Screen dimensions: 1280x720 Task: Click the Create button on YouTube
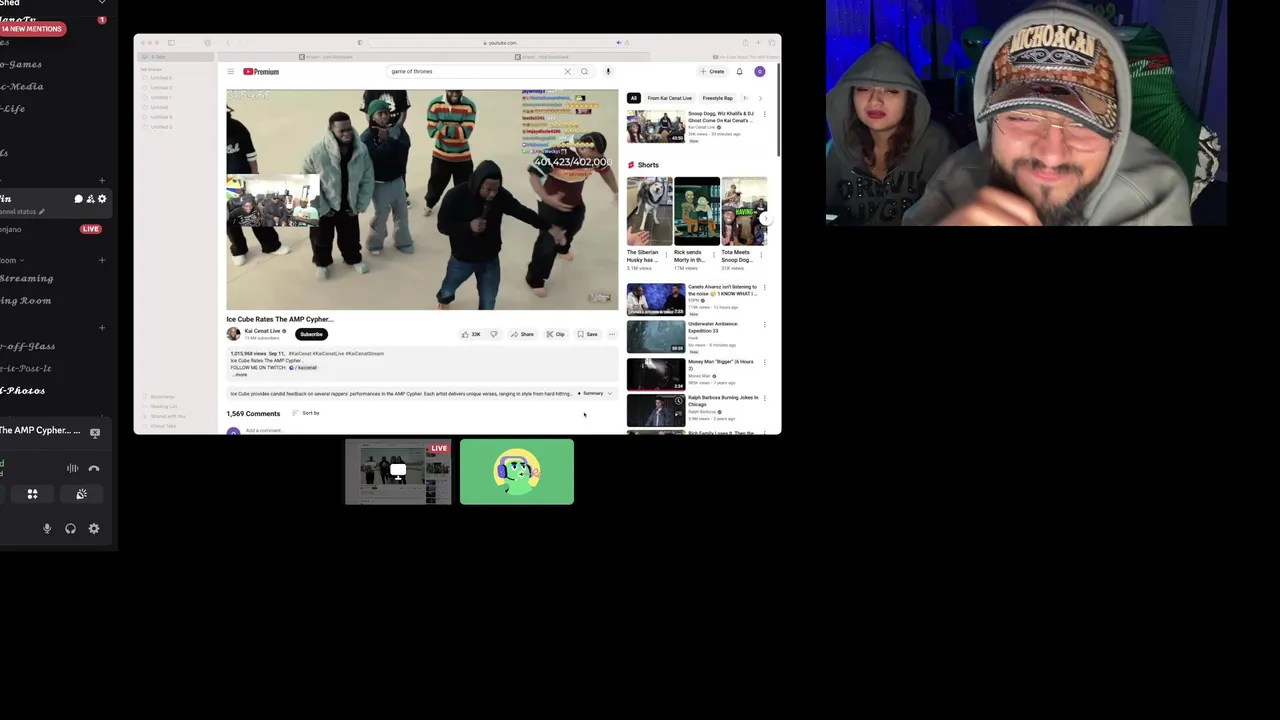click(712, 72)
